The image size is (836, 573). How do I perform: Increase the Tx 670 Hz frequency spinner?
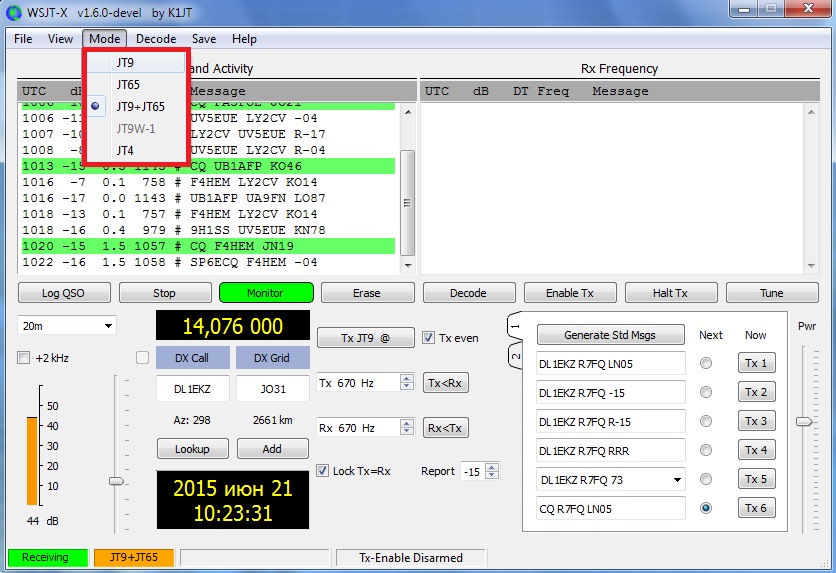click(406, 379)
